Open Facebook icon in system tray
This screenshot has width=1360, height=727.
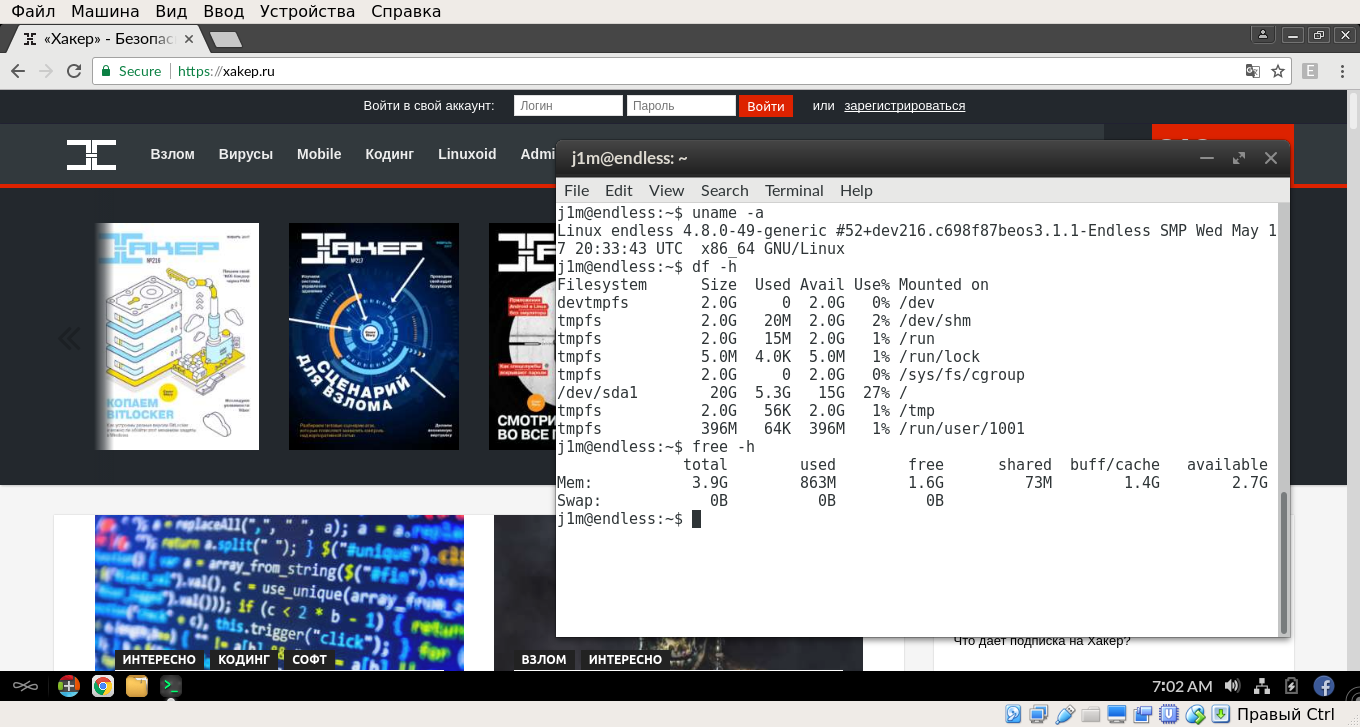1324,686
